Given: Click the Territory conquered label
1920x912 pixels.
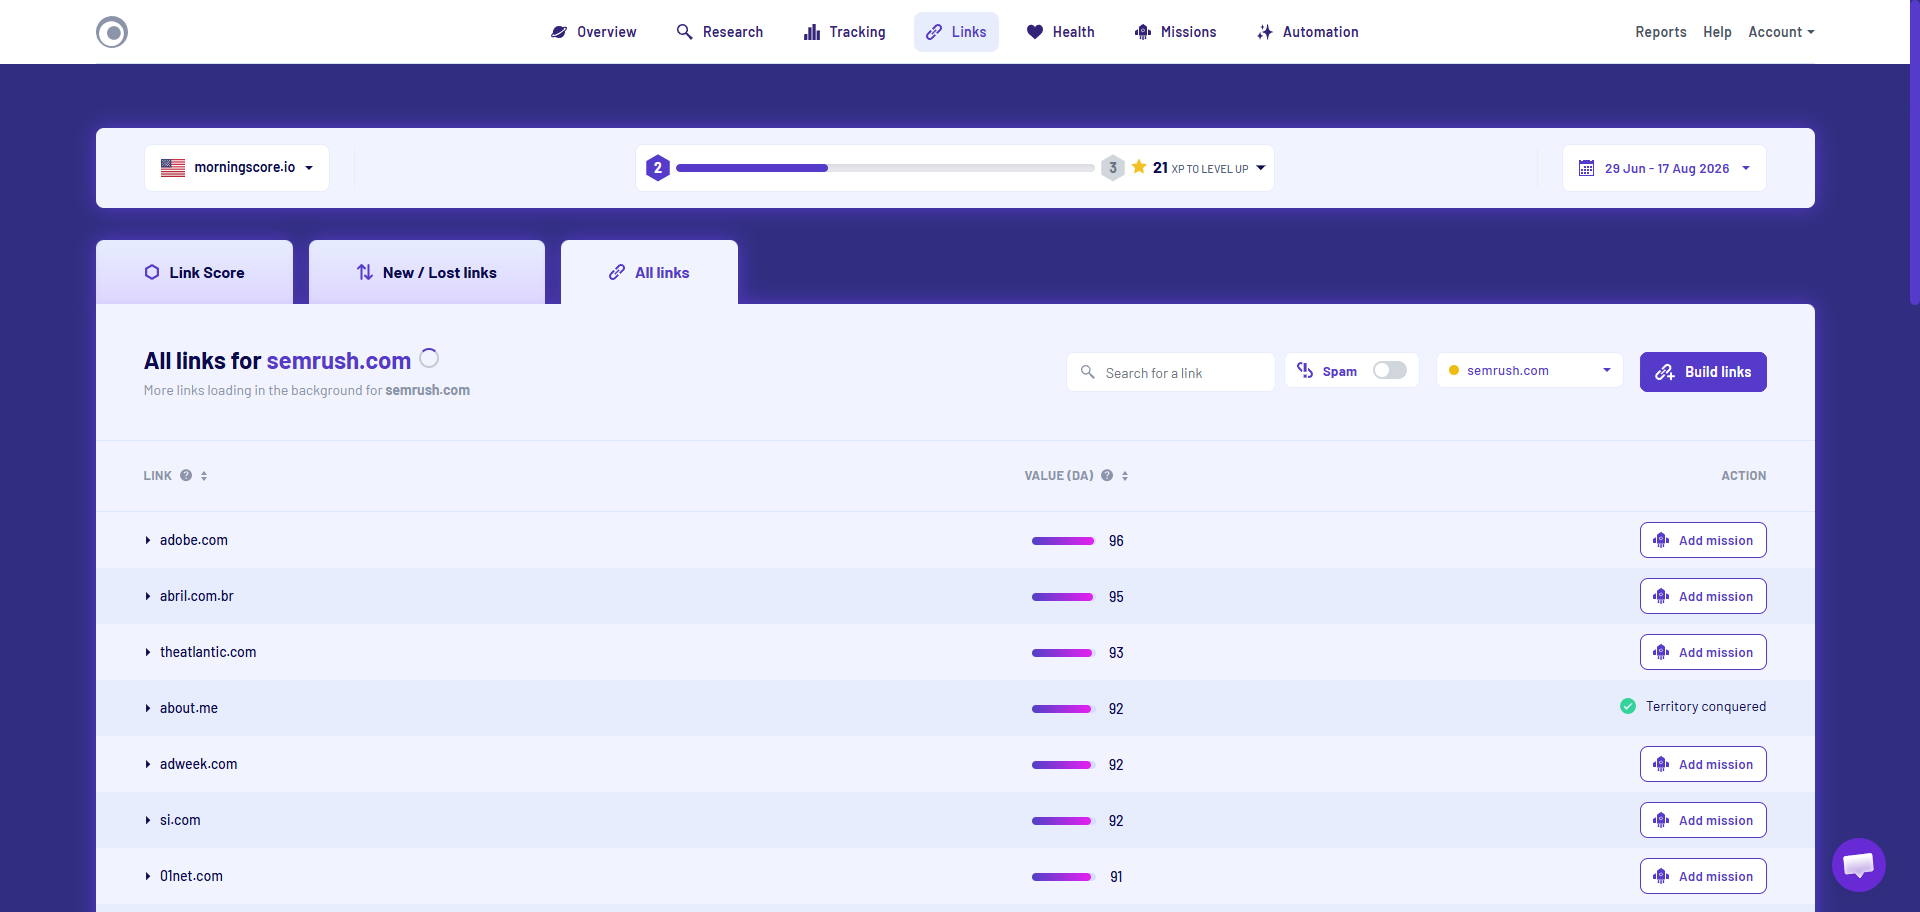Looking at the screenshot, I should point(1706,706).
